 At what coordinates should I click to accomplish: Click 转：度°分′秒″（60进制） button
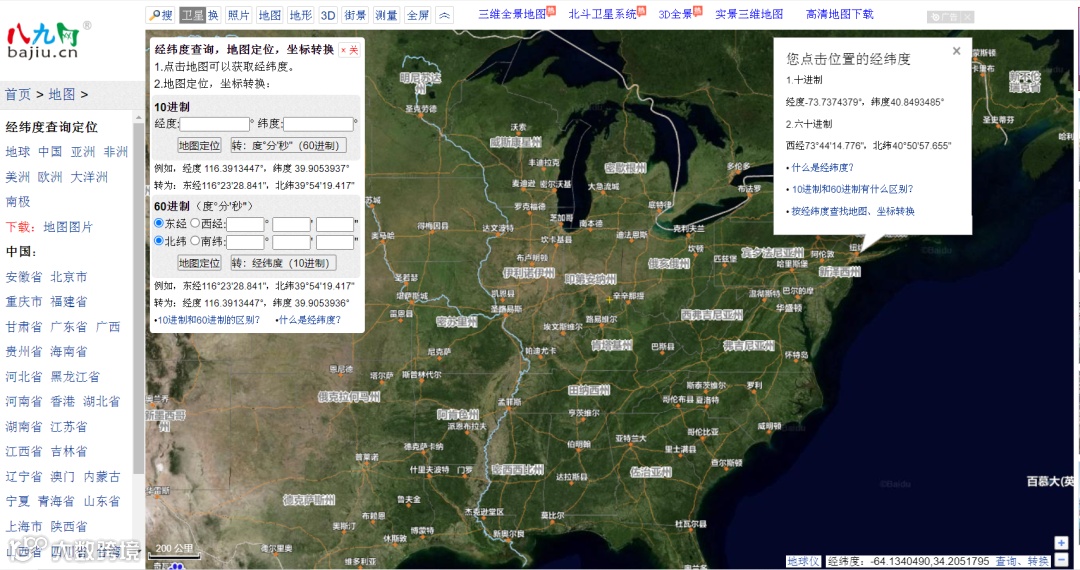(288, 145)
